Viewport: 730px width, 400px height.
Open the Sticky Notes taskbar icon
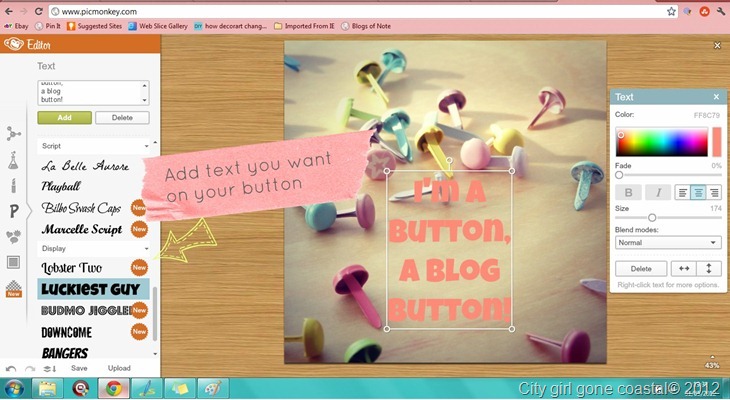[180, 388]
